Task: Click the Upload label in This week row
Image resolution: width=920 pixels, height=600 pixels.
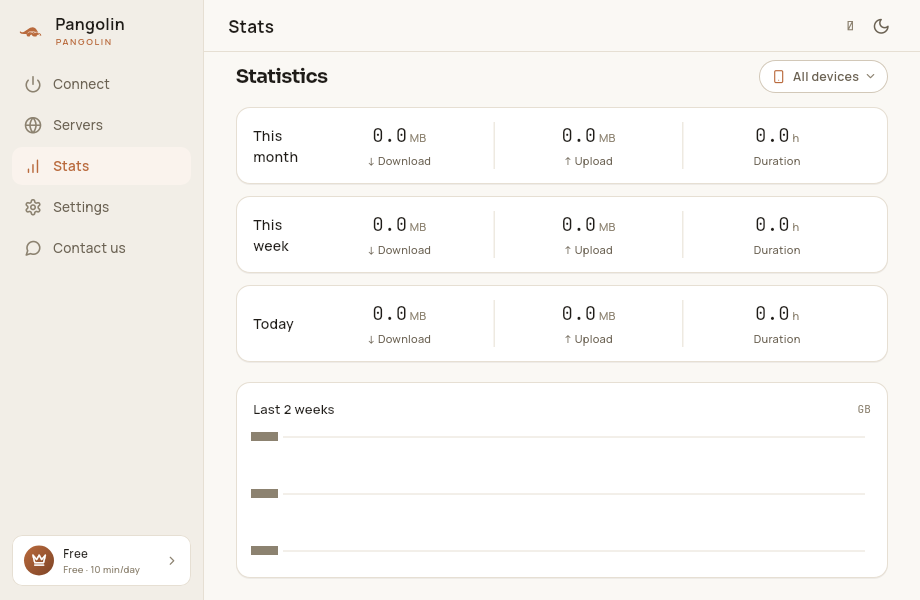Action: pyautogui.click(x=588, y=250)
